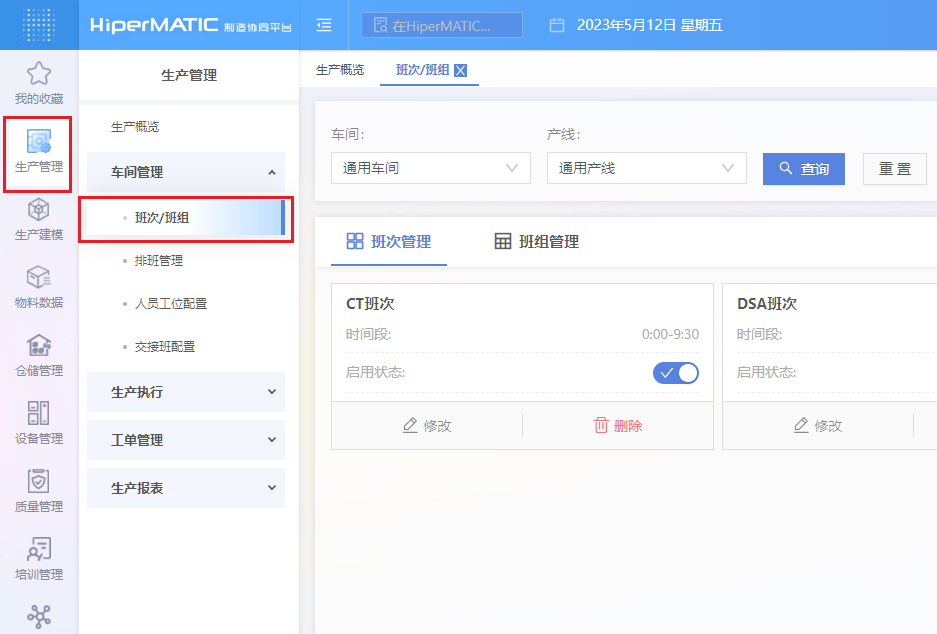Expand the 生产报表 menu group
937x634 pixels.
186,488
